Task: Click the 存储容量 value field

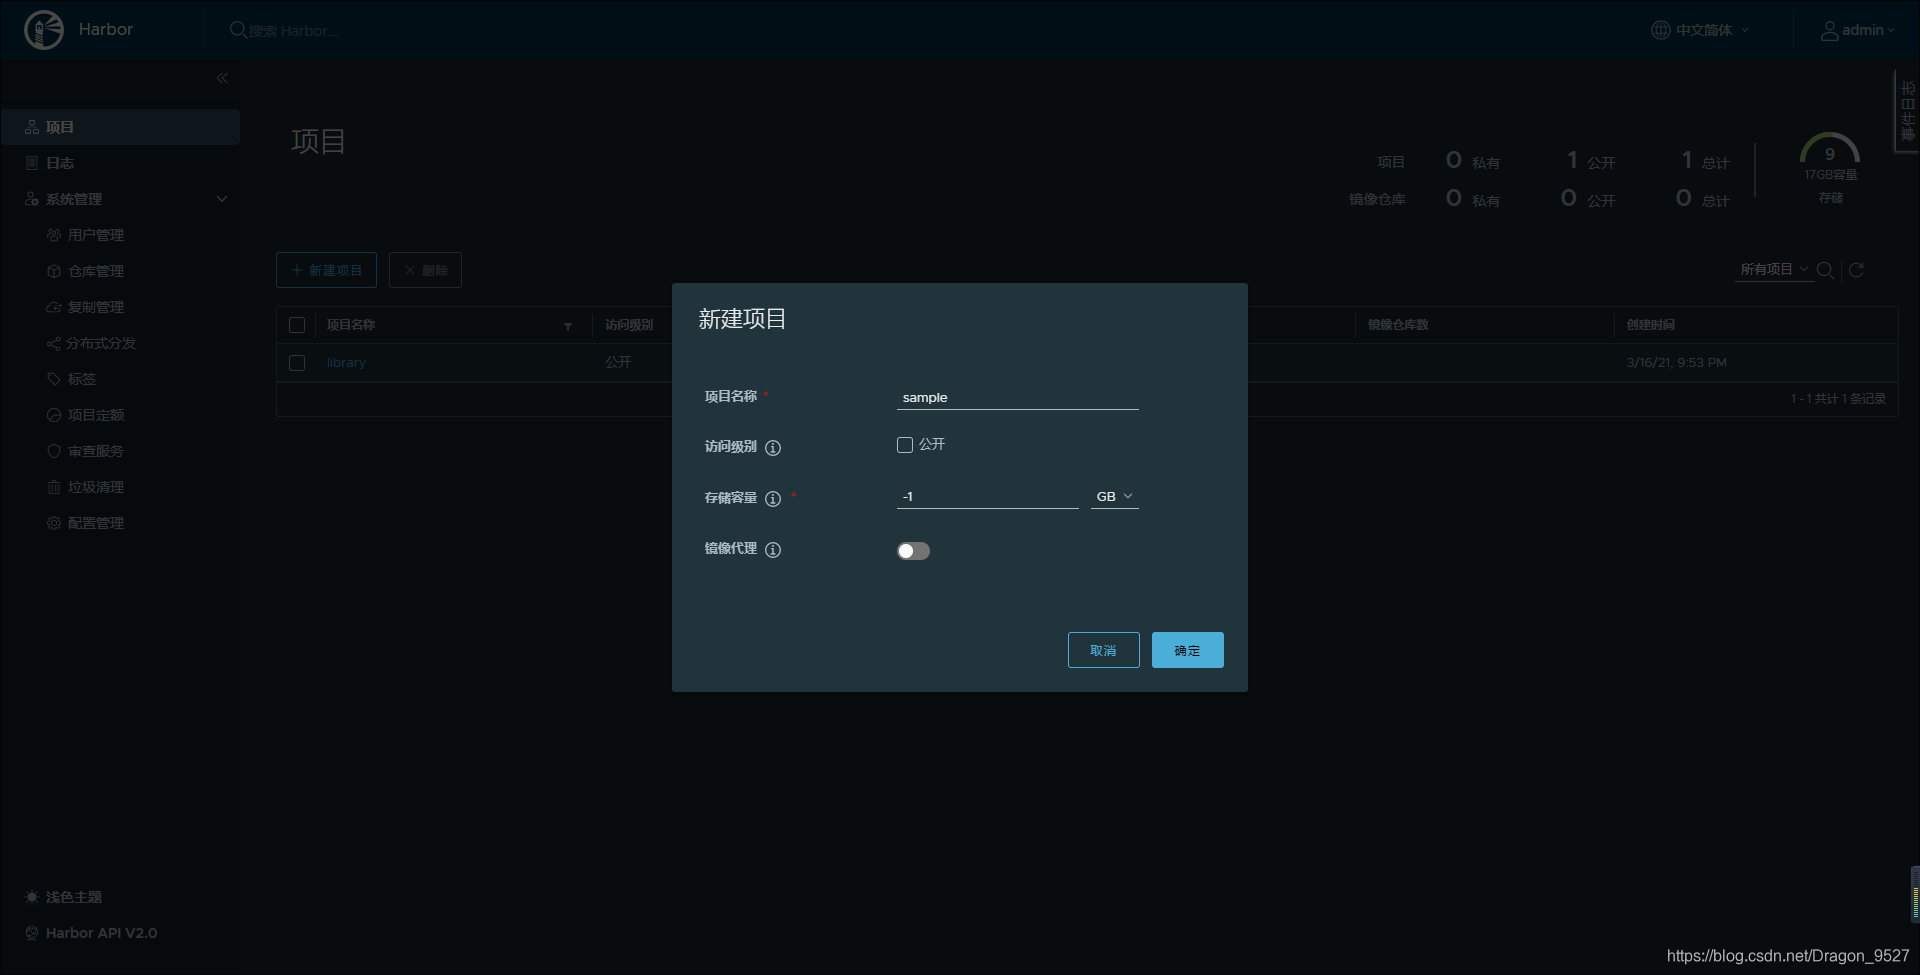Action: 987,497
